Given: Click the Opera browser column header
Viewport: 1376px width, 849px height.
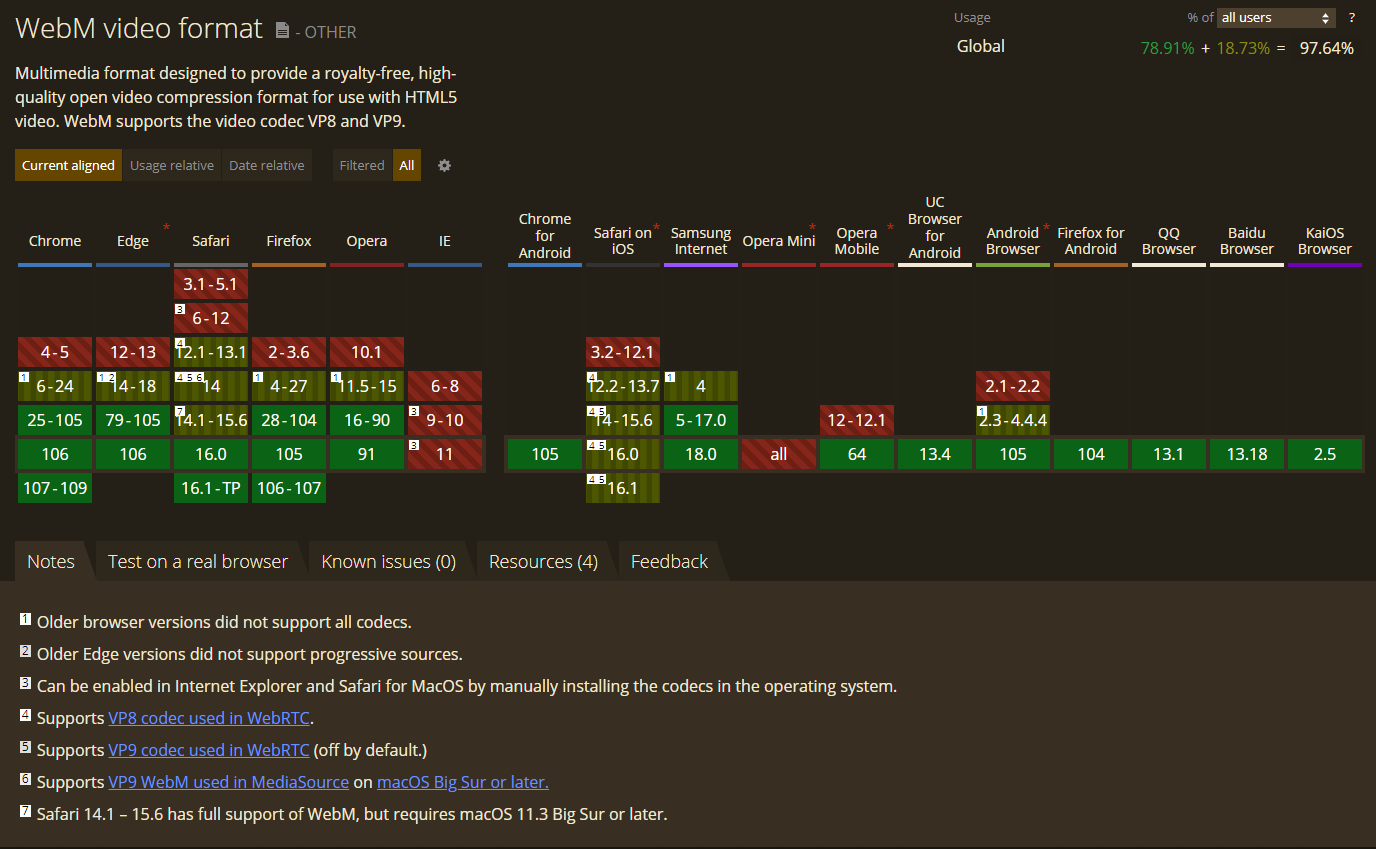Looking at the screenshot, I should (x=367, y=241).
